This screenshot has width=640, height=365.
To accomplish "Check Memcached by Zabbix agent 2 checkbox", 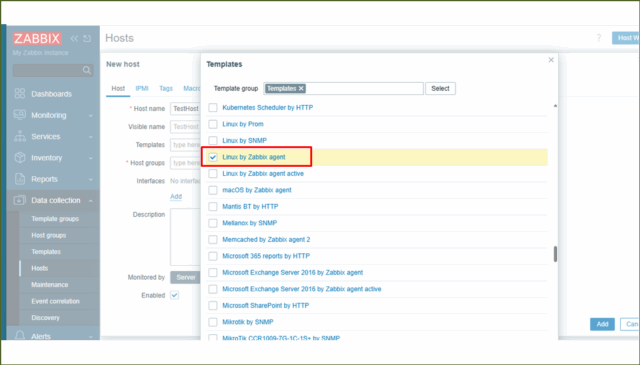I will [x=213, y=240].
